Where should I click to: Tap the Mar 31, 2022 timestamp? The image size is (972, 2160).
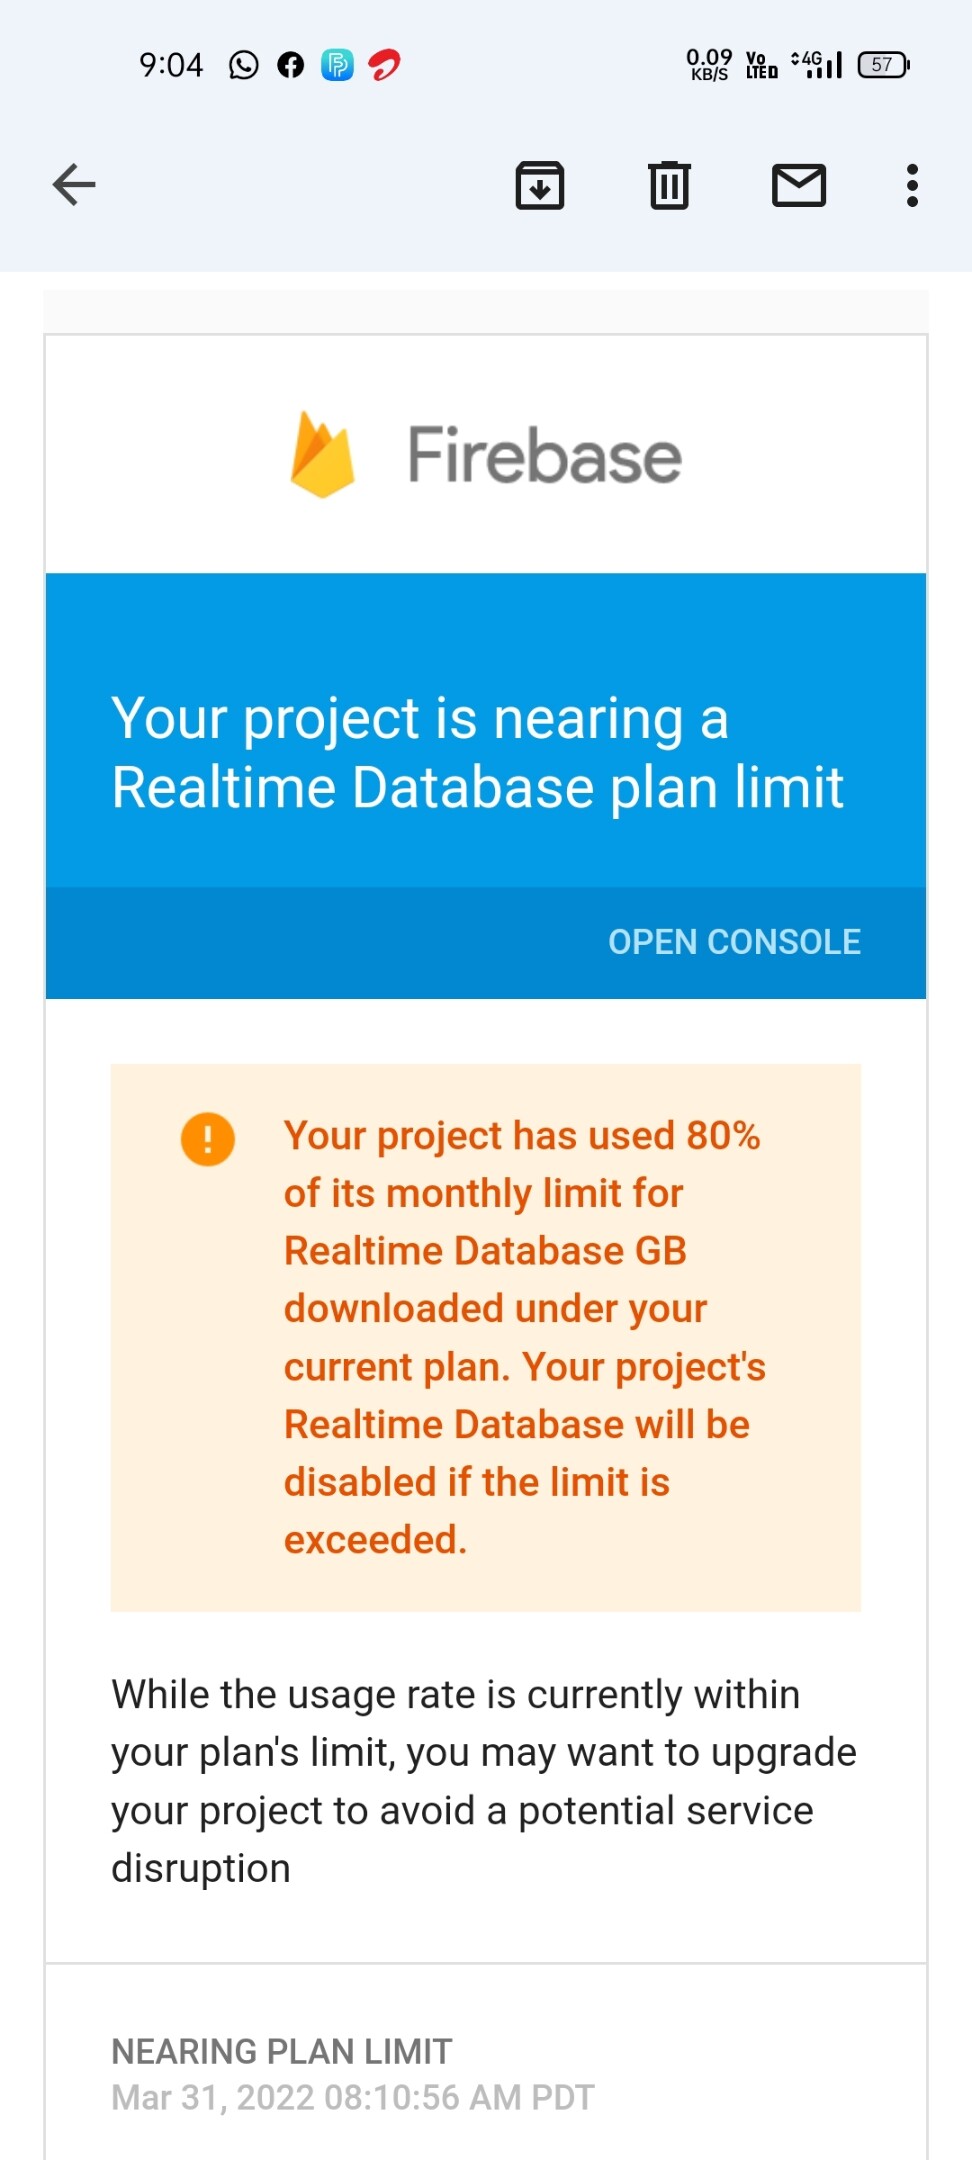click(353, 2097)
